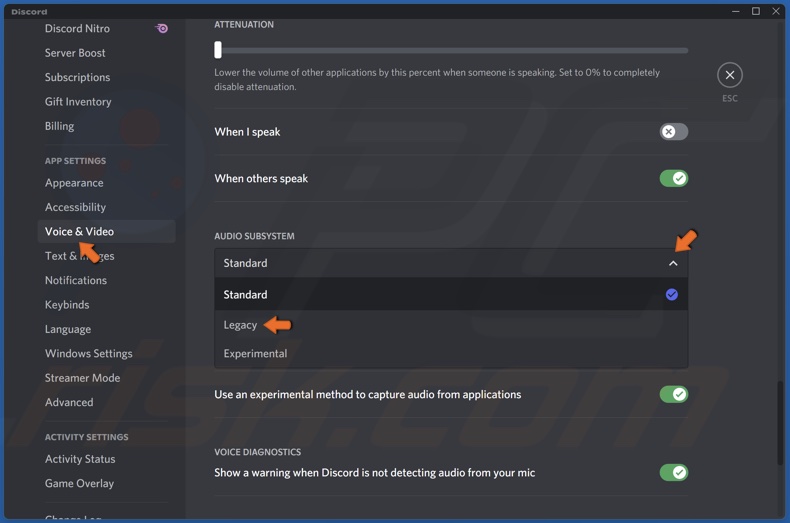Maximize the Discord window
The image size is (790, 523).
pyautogui.click(x=755, y=11)
